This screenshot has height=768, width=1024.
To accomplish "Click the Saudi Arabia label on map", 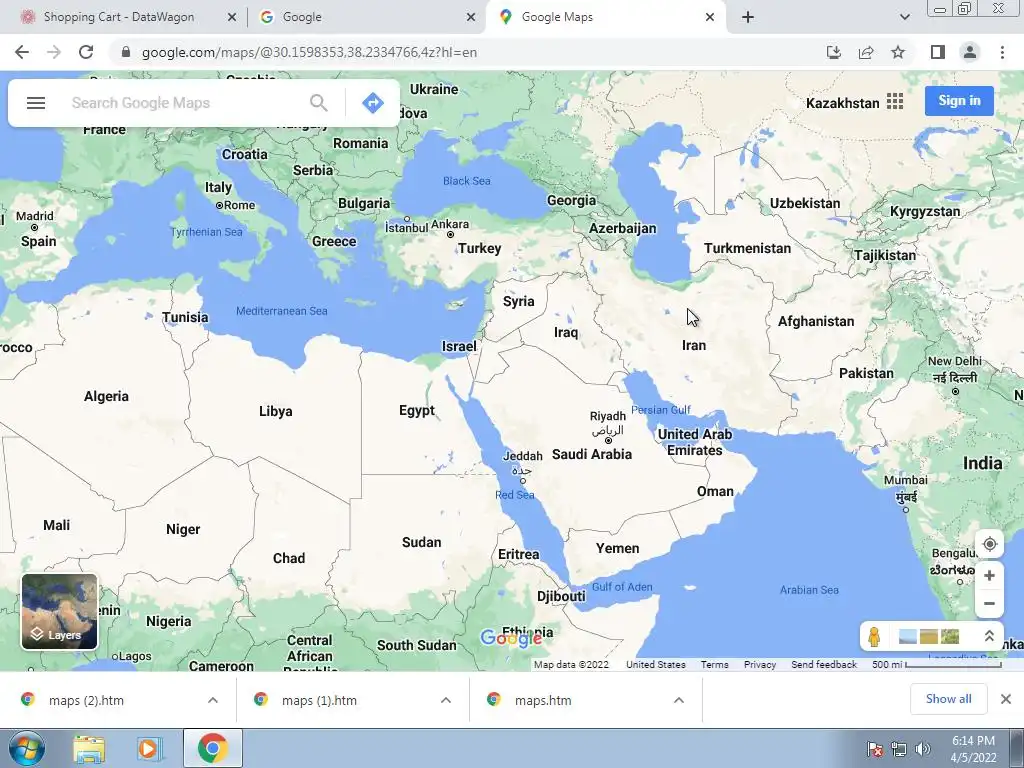I will tap(592, 455).
